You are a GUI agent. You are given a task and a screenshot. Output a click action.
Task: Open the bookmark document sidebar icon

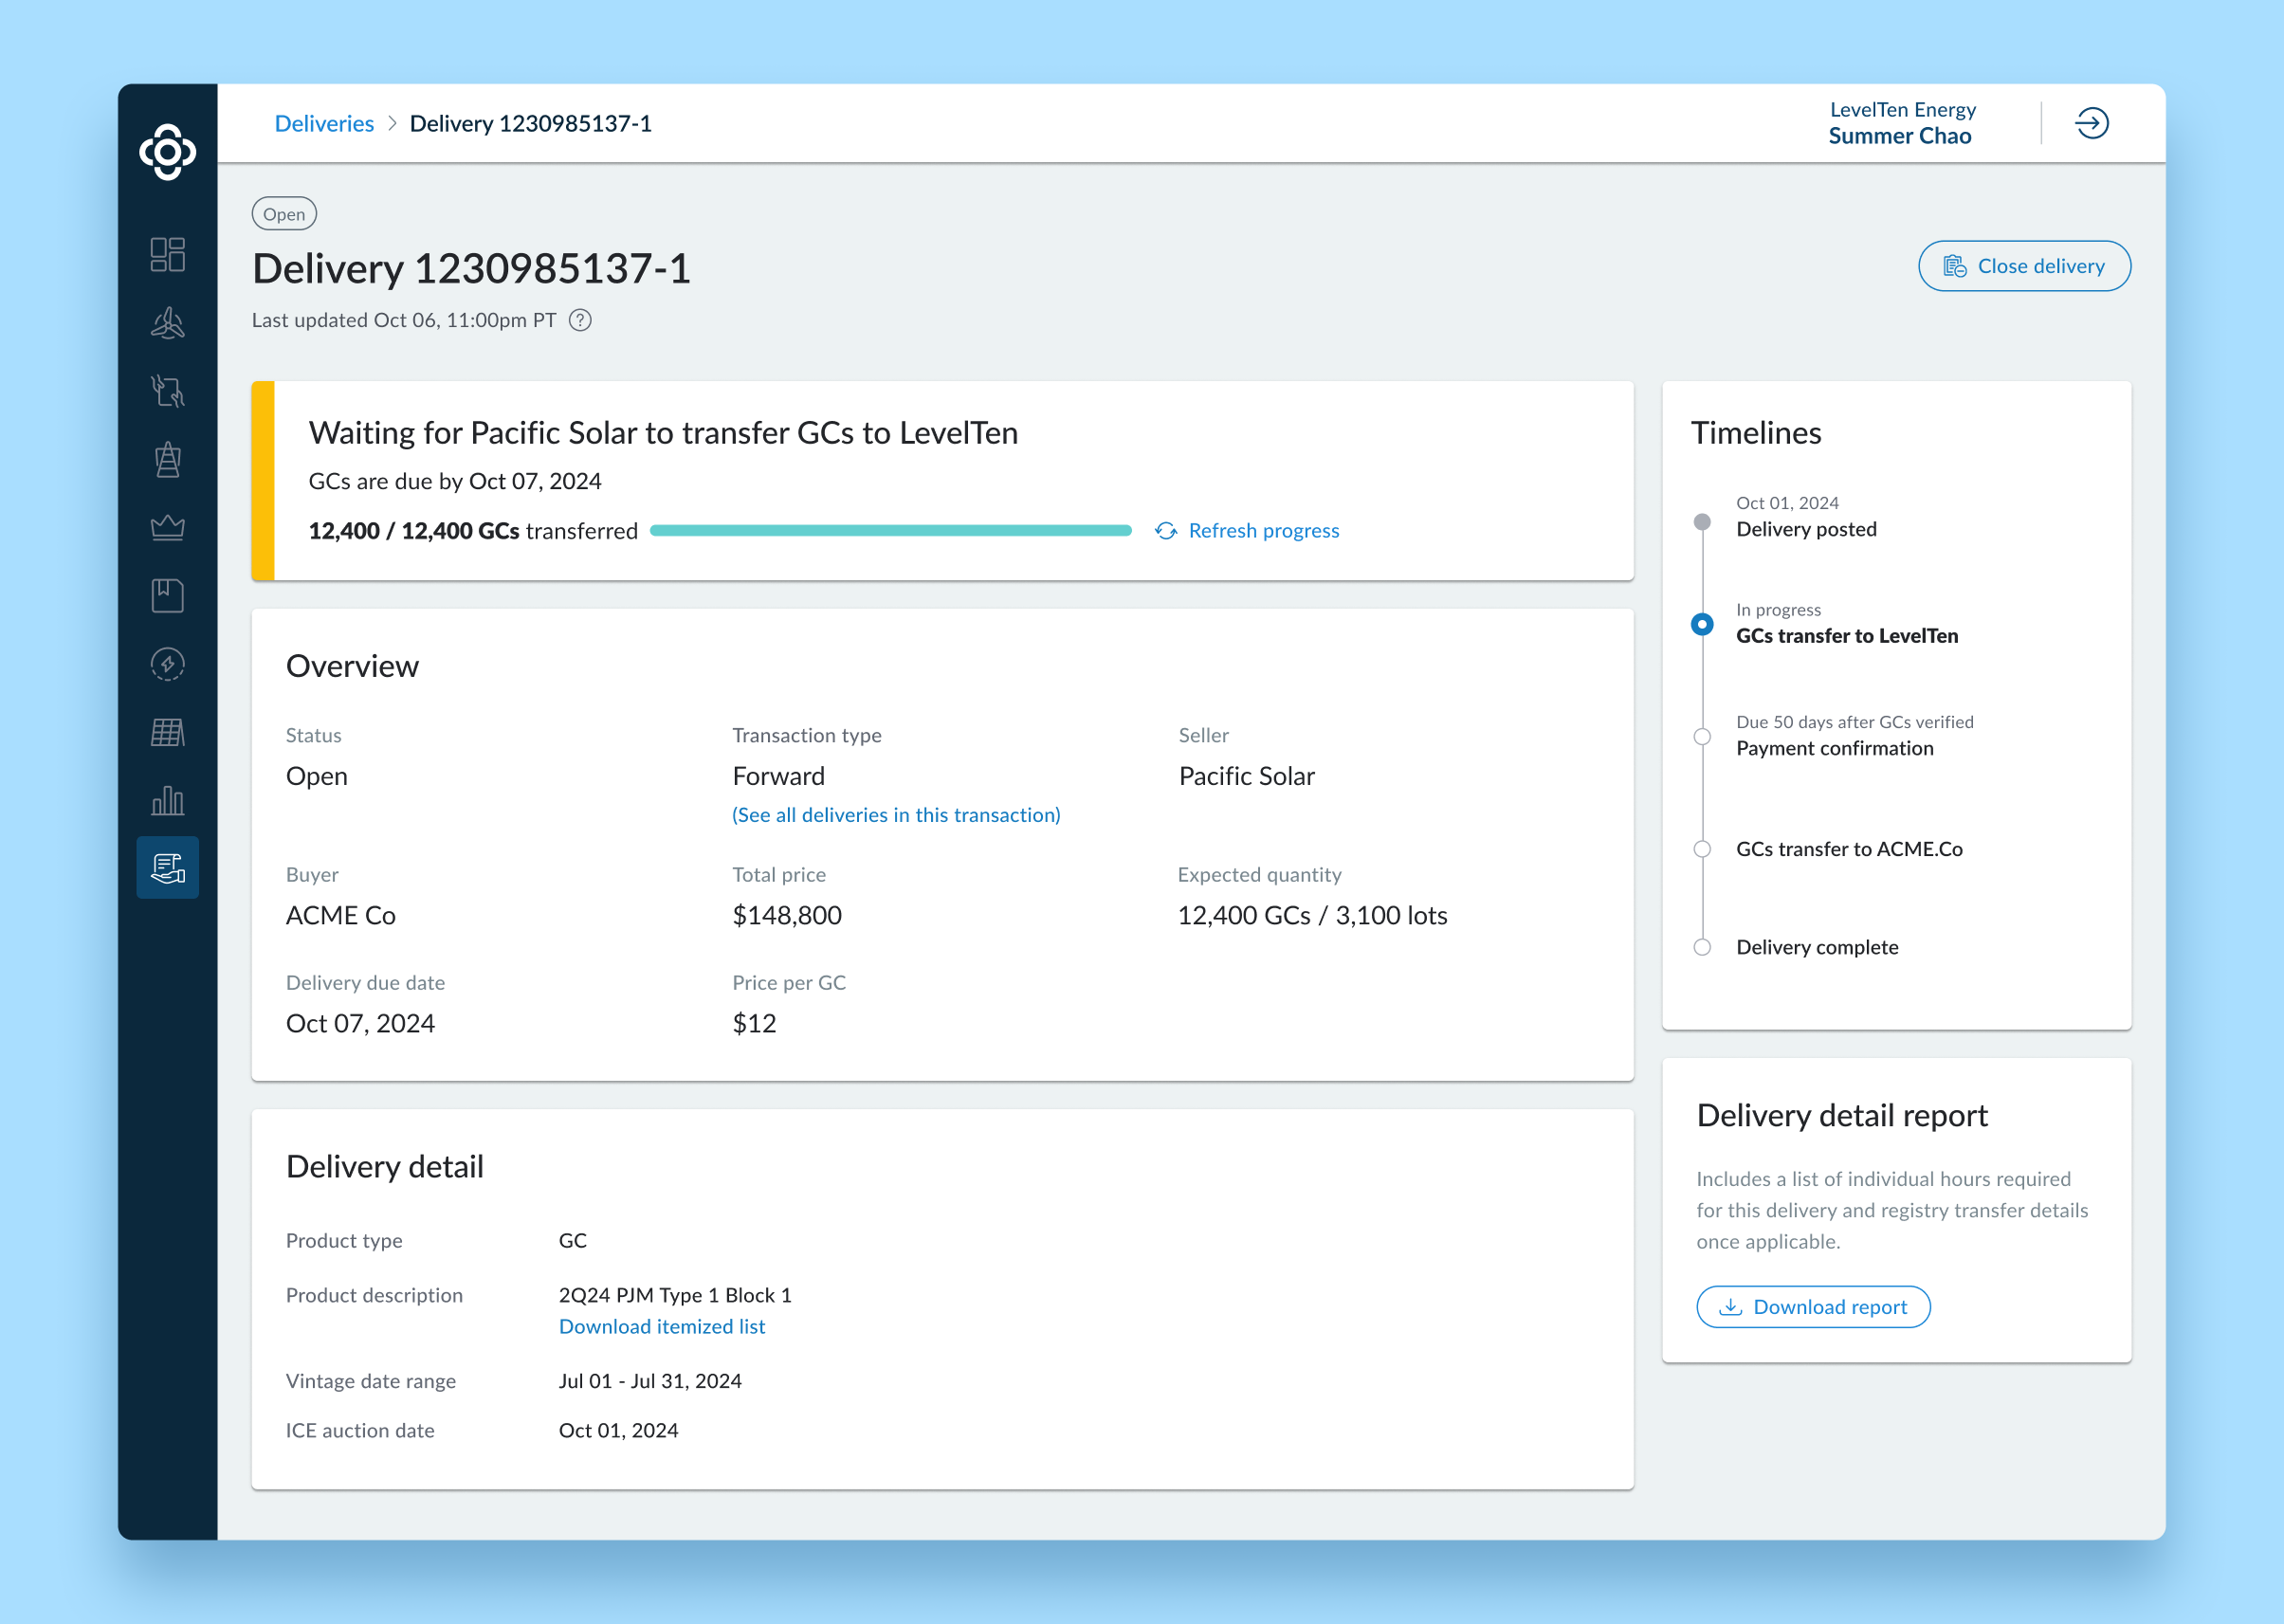(167, 595)
